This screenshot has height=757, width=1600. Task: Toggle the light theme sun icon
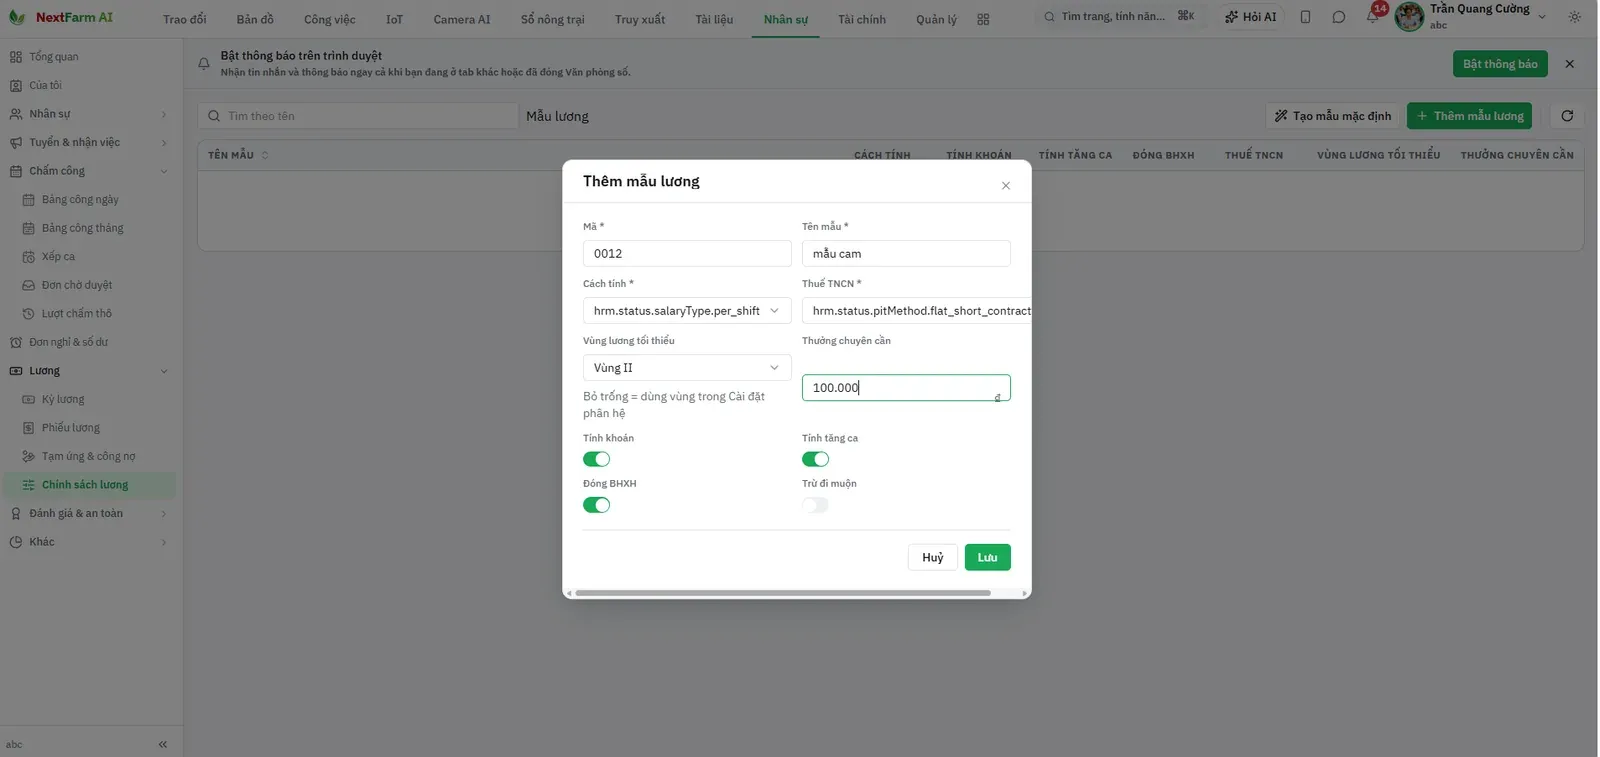(x=1575, y=17)
